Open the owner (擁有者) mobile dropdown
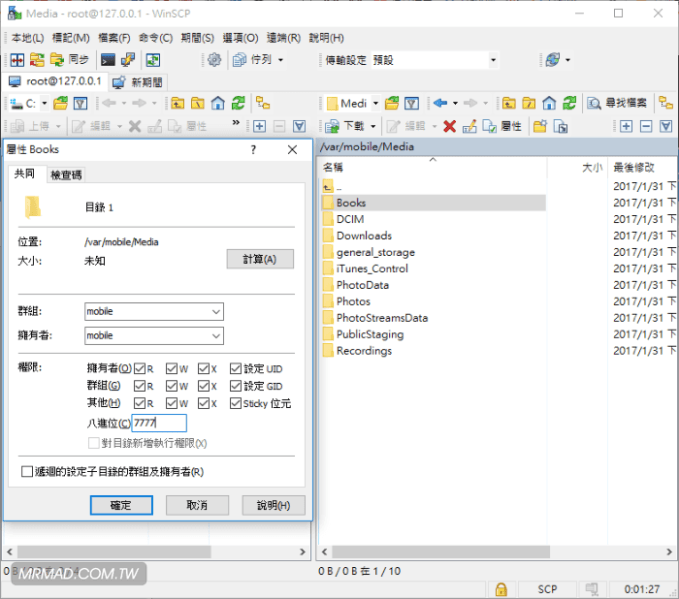The image size is (679, 599). tap(216, 336)
